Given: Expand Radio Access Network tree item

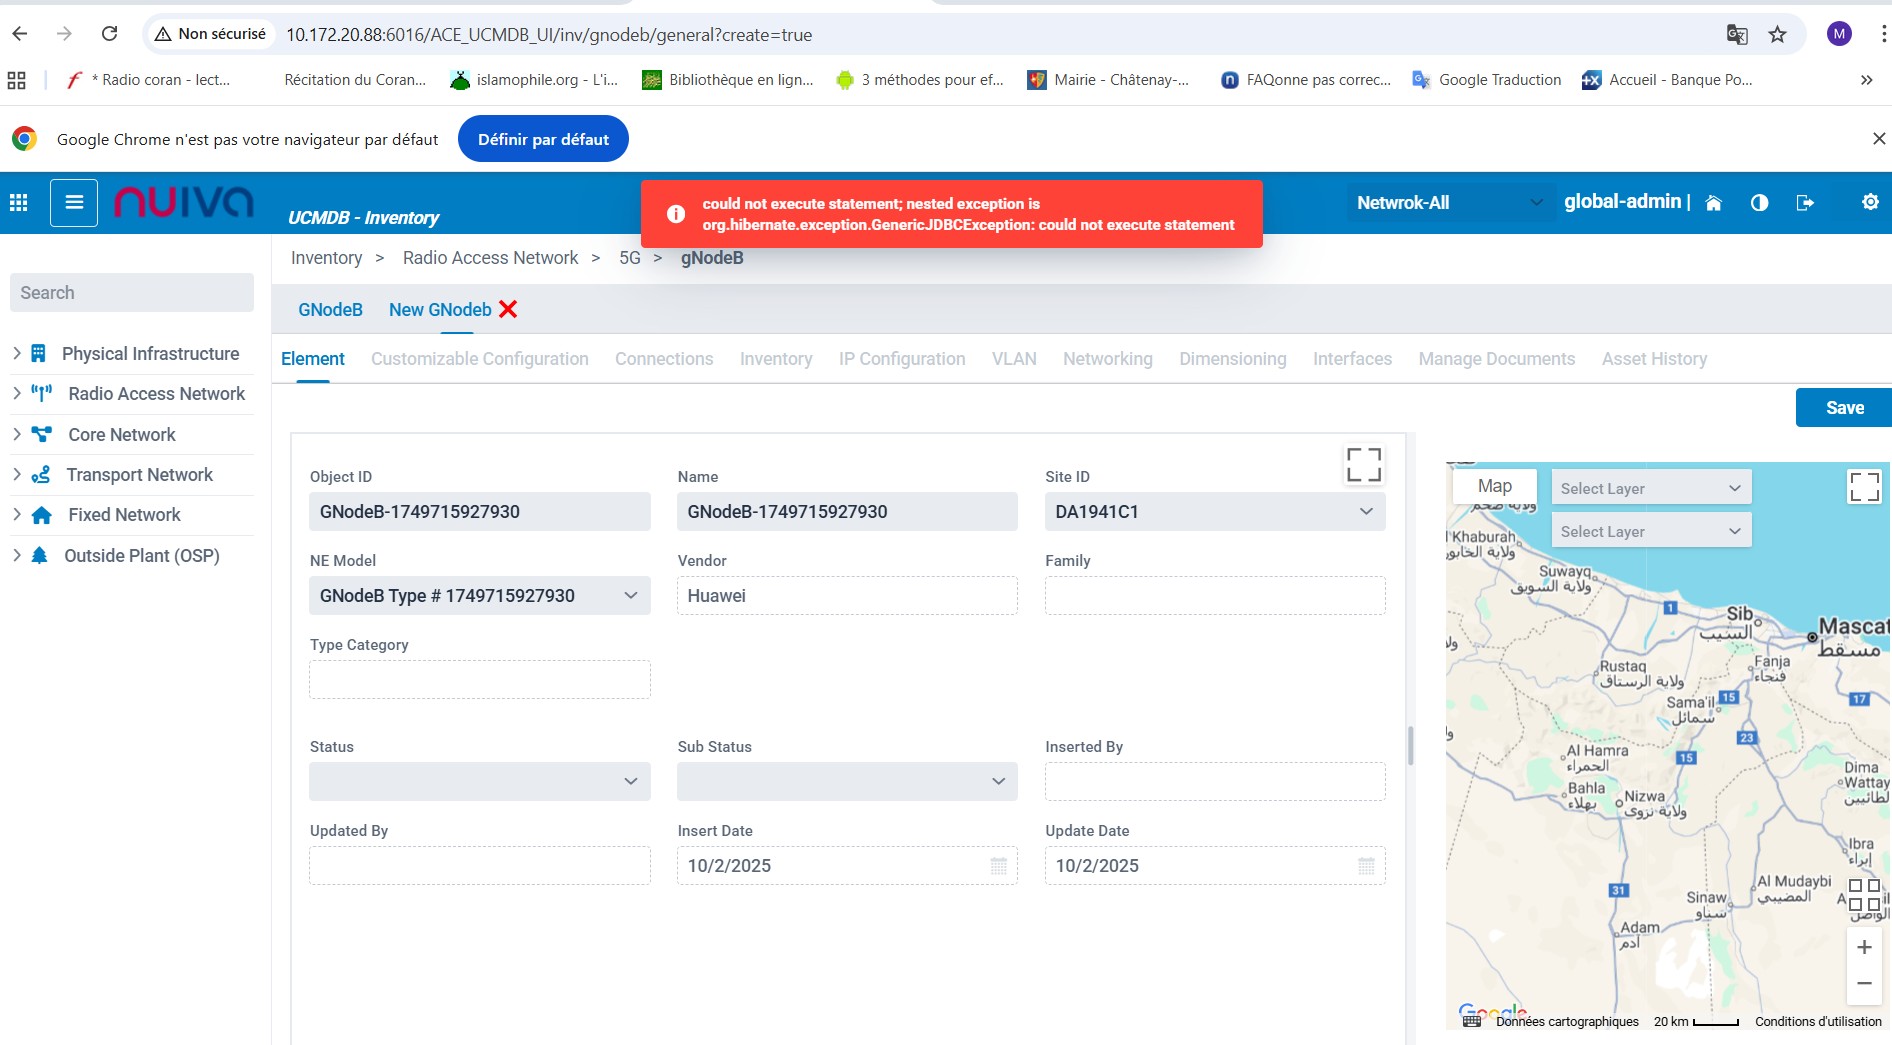Looking at the screenshot, I should click(x=17, y=394).
